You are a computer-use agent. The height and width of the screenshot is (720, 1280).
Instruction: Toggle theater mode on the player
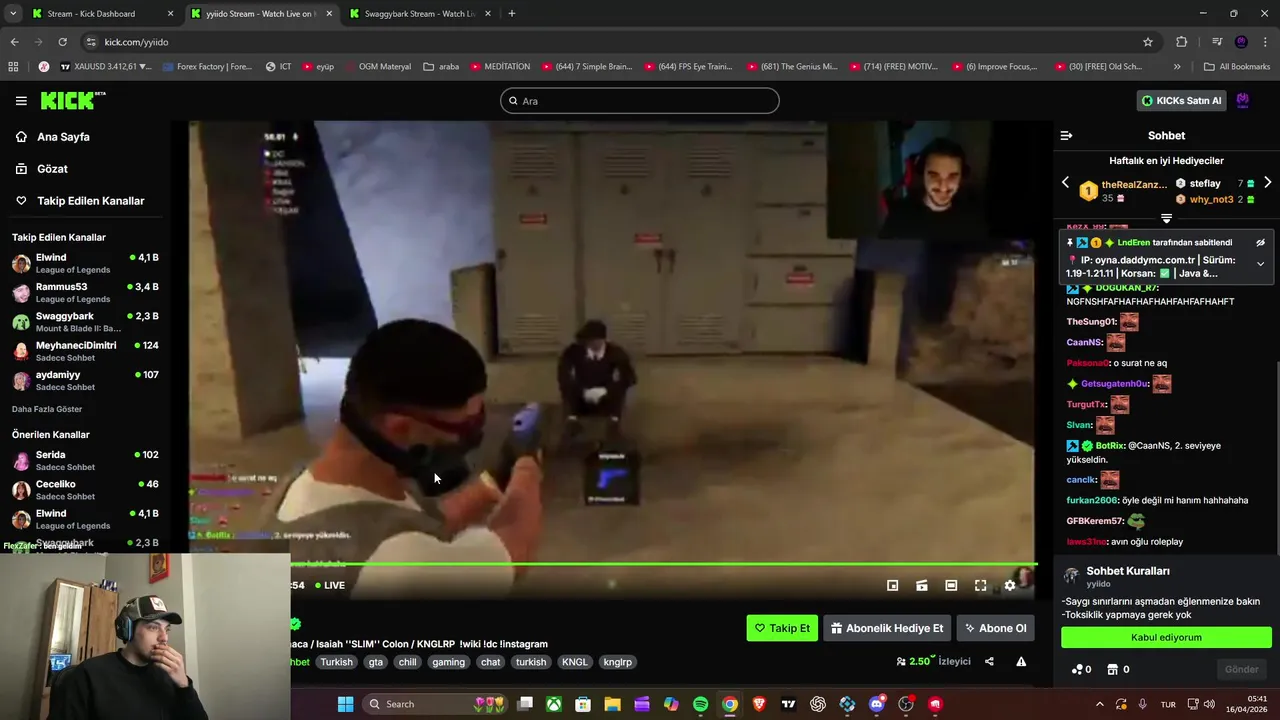tap(951, 586)
